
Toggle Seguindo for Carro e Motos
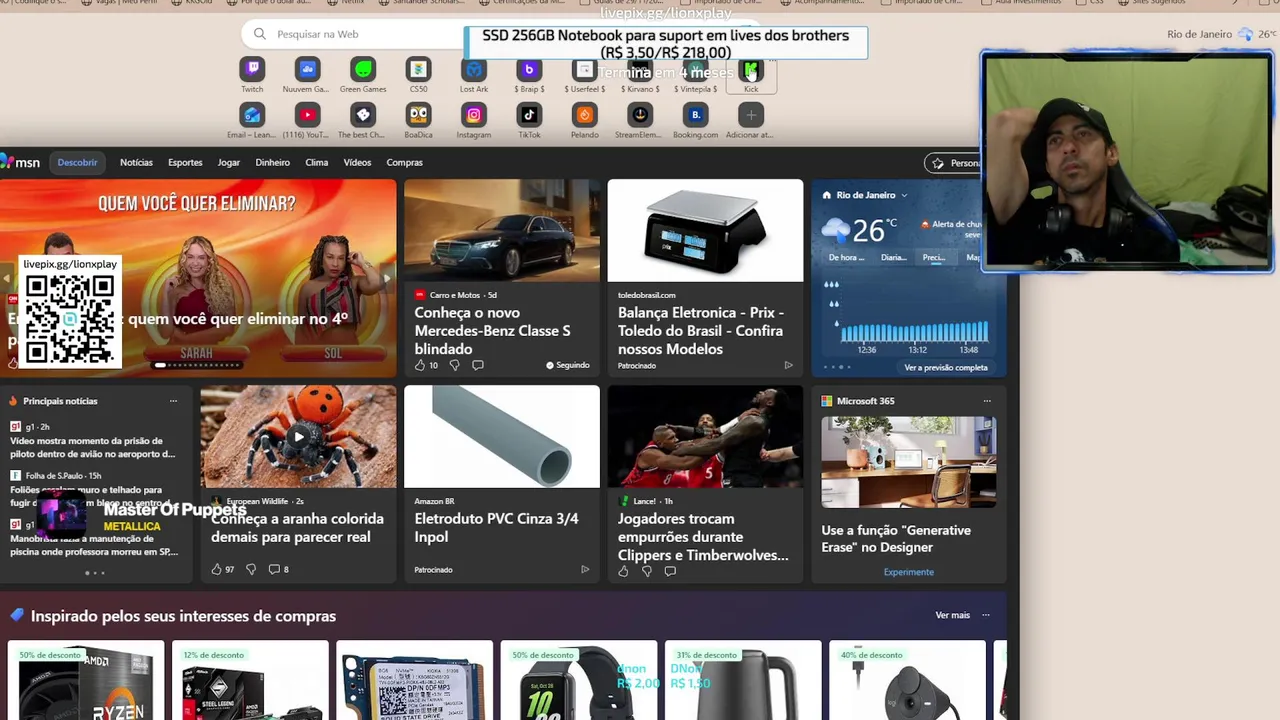(568, 365)
